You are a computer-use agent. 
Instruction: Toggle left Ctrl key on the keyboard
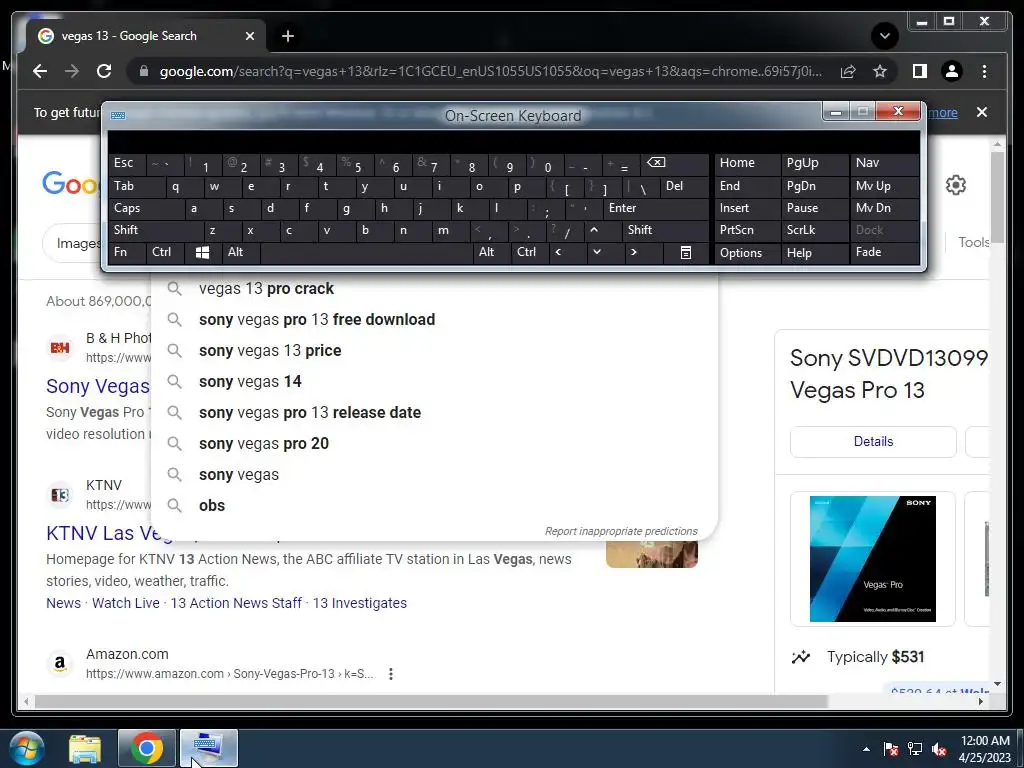[x=166, y=252]
